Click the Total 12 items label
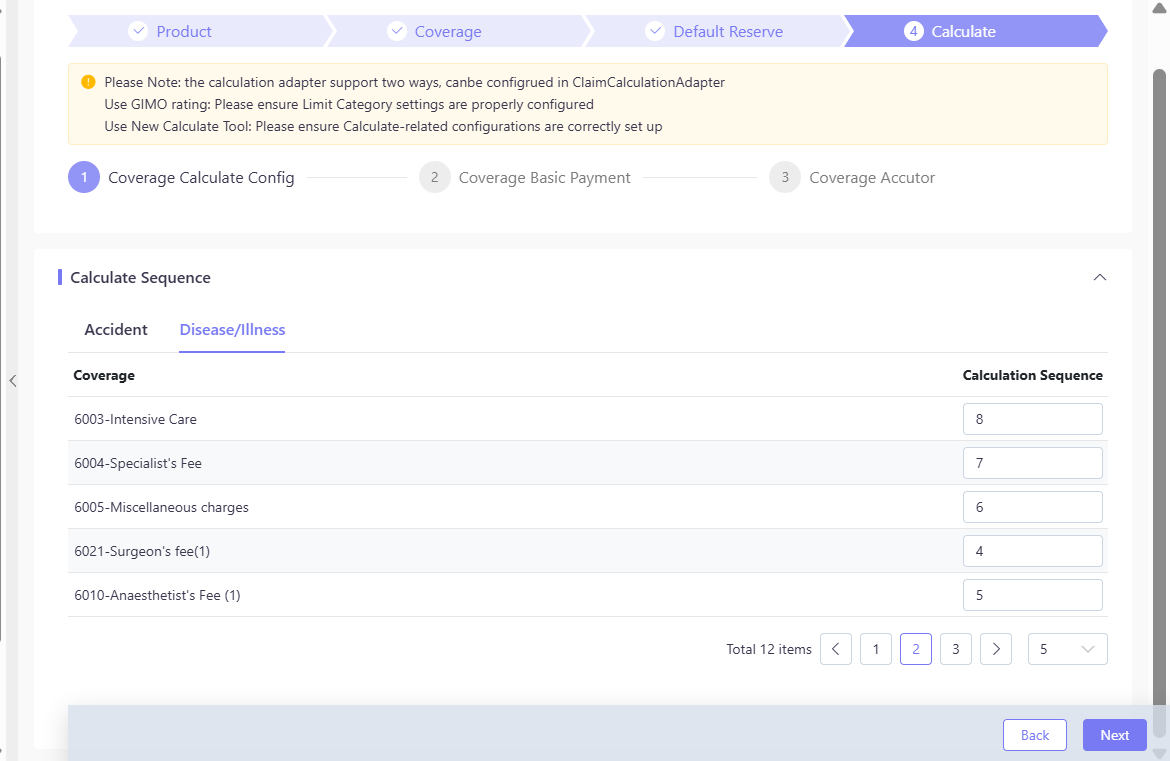 (769, 649)
